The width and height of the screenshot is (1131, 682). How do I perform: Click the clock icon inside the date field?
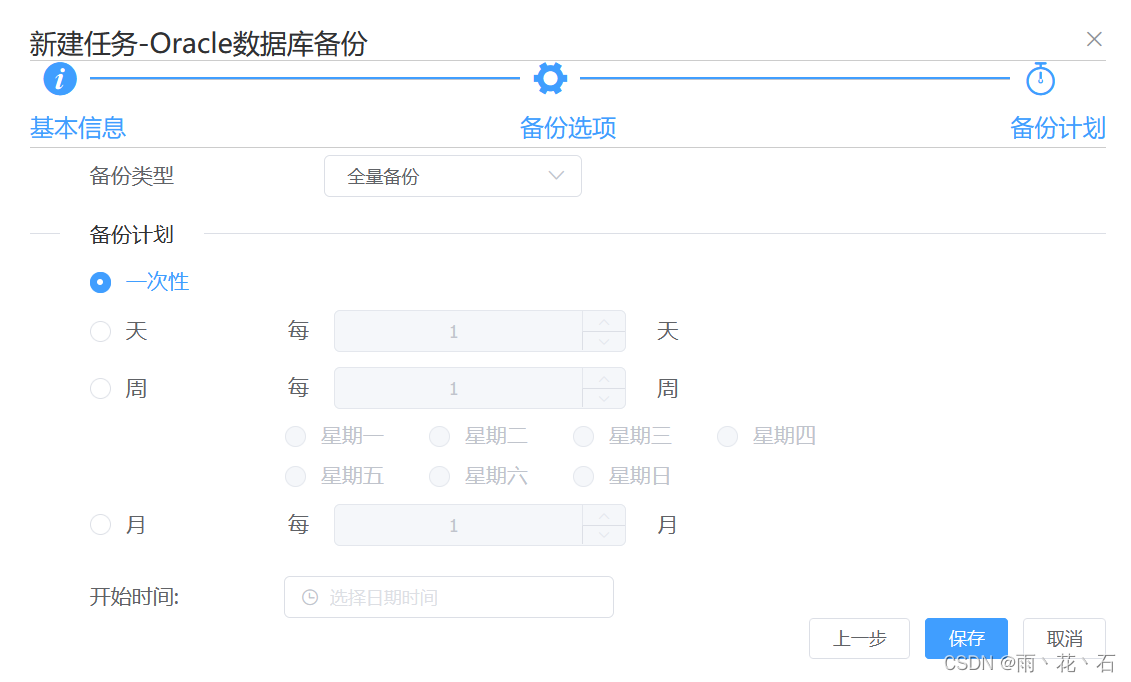click(308, 597)
